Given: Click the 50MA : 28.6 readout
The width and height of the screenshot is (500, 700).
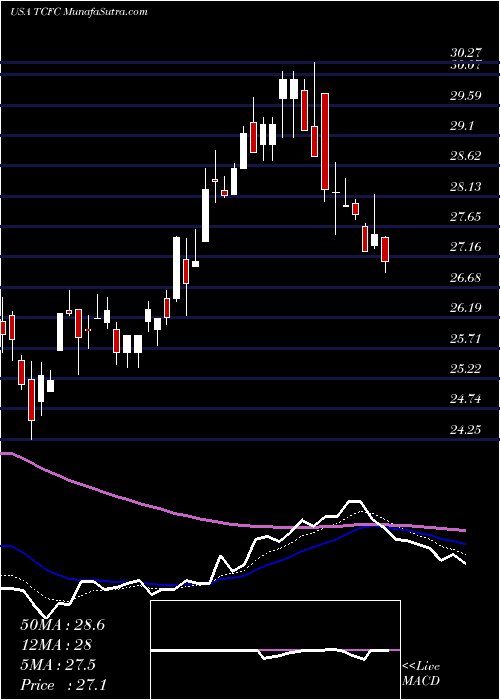Looking at the screenshot, I should (62, 625).
